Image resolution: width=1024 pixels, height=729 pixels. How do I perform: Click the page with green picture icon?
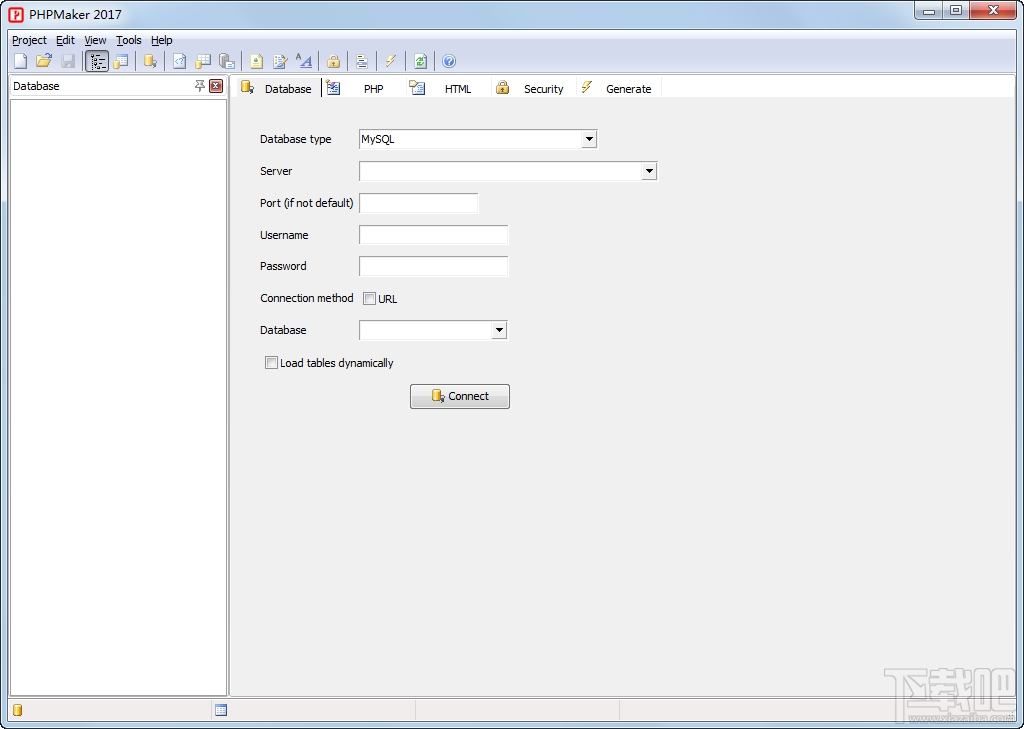tap(256, 61)
